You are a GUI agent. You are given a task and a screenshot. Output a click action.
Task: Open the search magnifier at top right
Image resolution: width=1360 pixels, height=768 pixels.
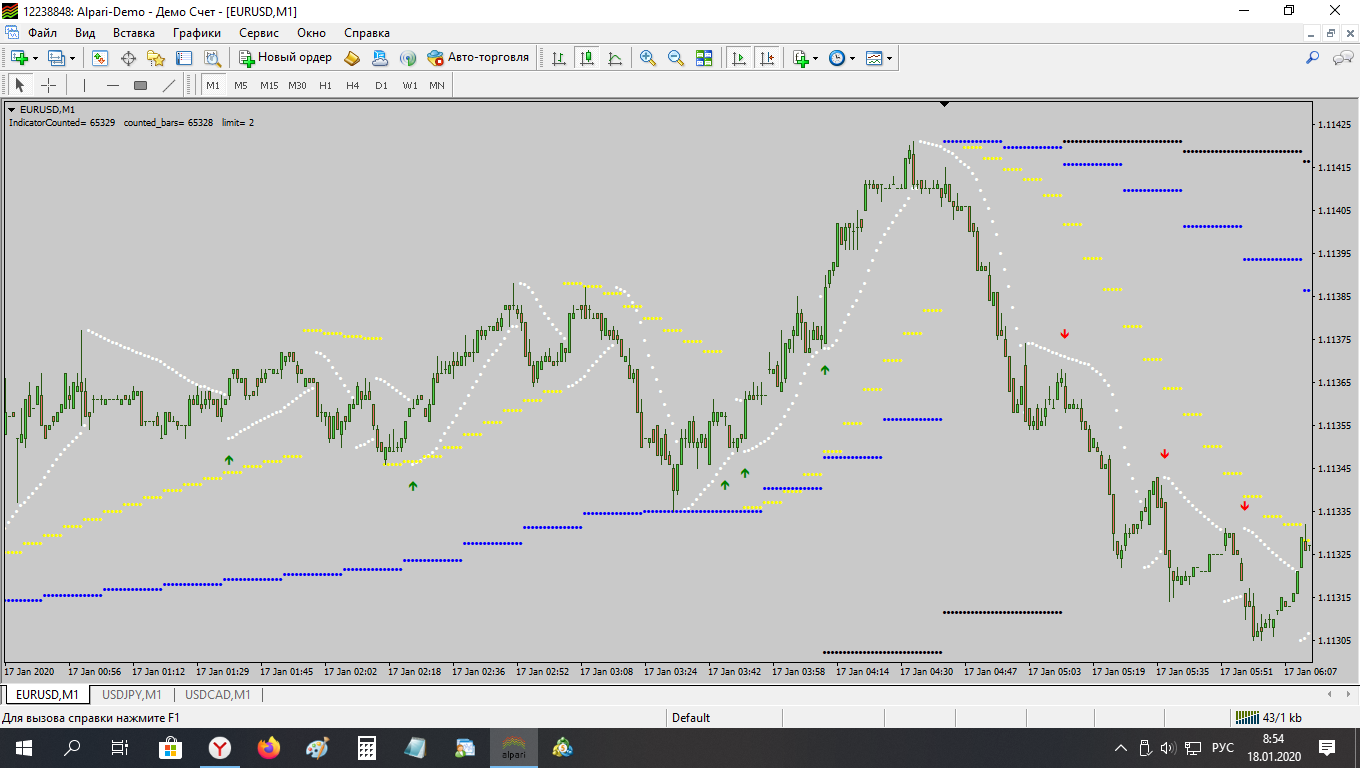coord(1313,58)
